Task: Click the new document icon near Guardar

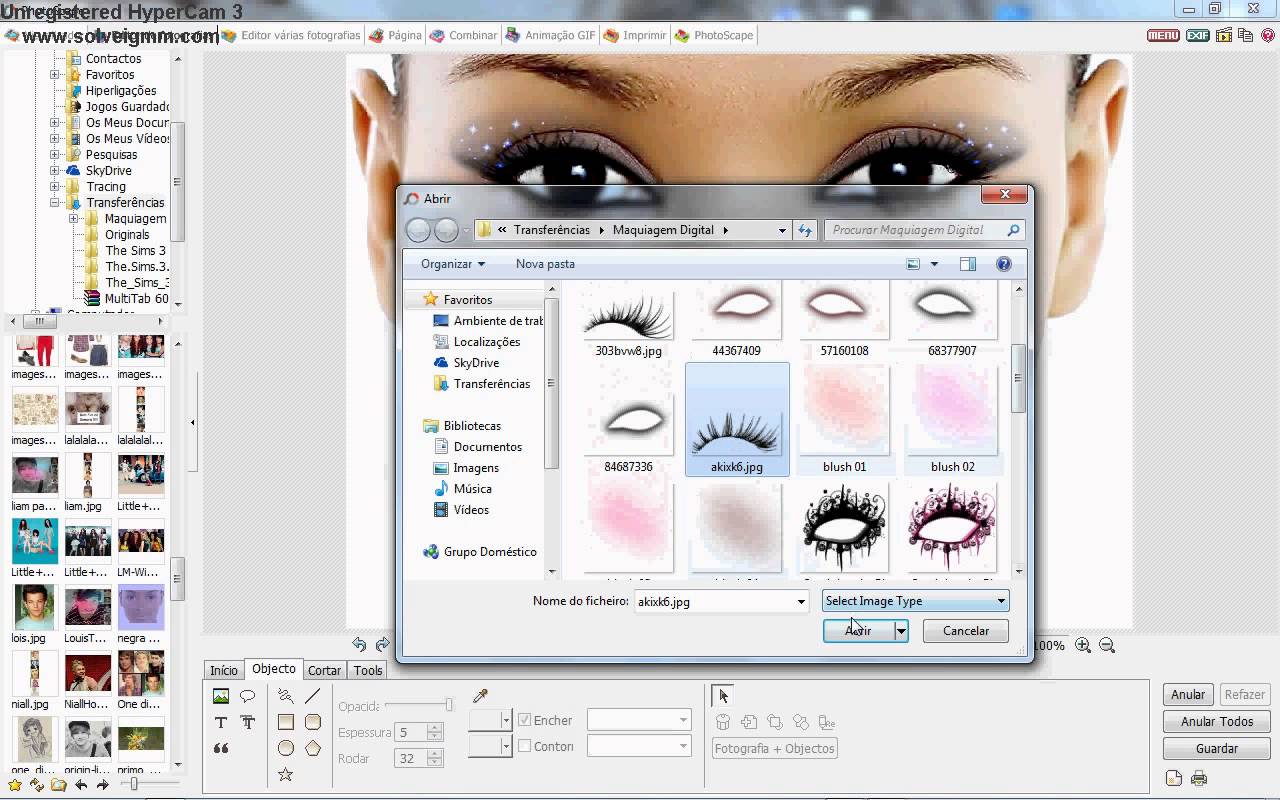Action: [1174, 779]
